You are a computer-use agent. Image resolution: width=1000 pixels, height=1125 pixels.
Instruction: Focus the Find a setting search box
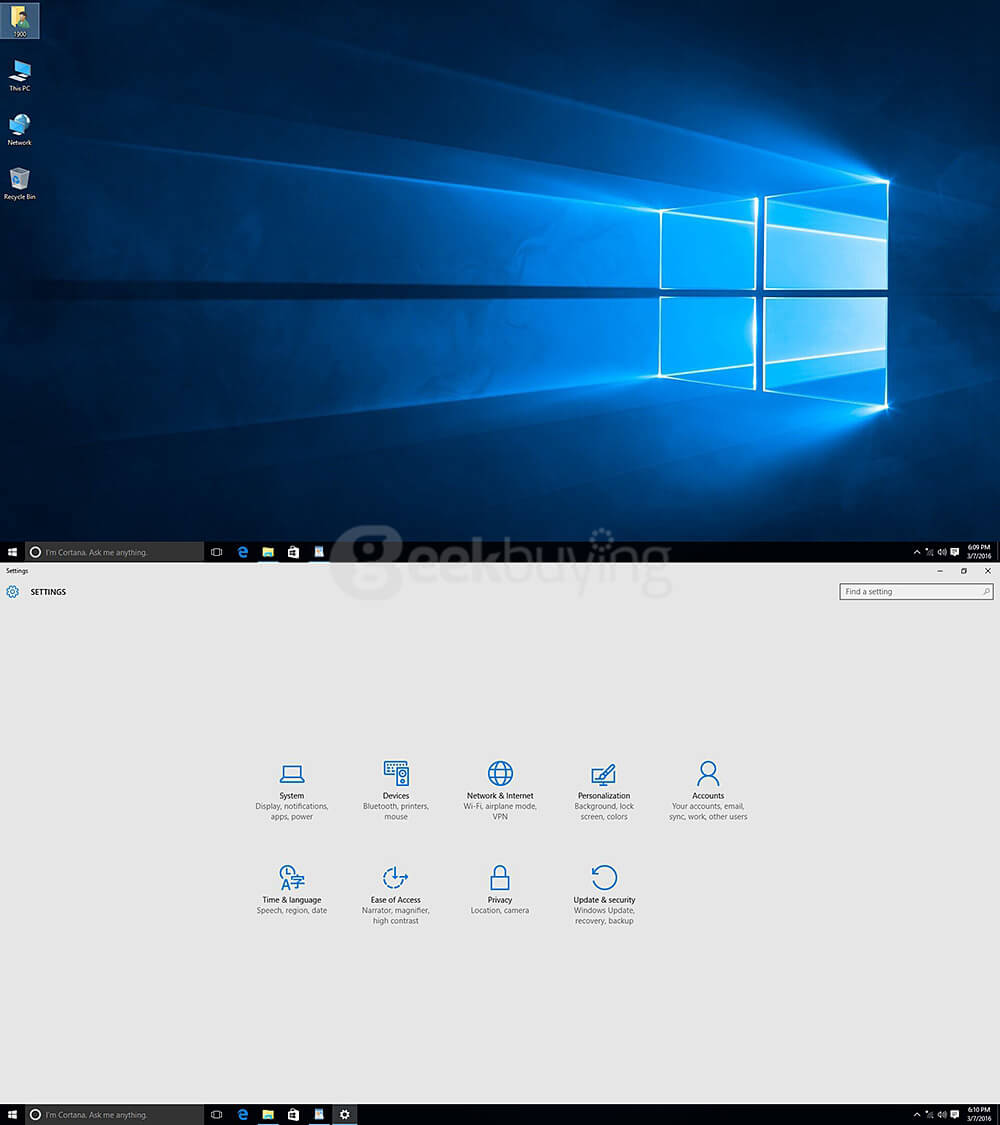916,591
